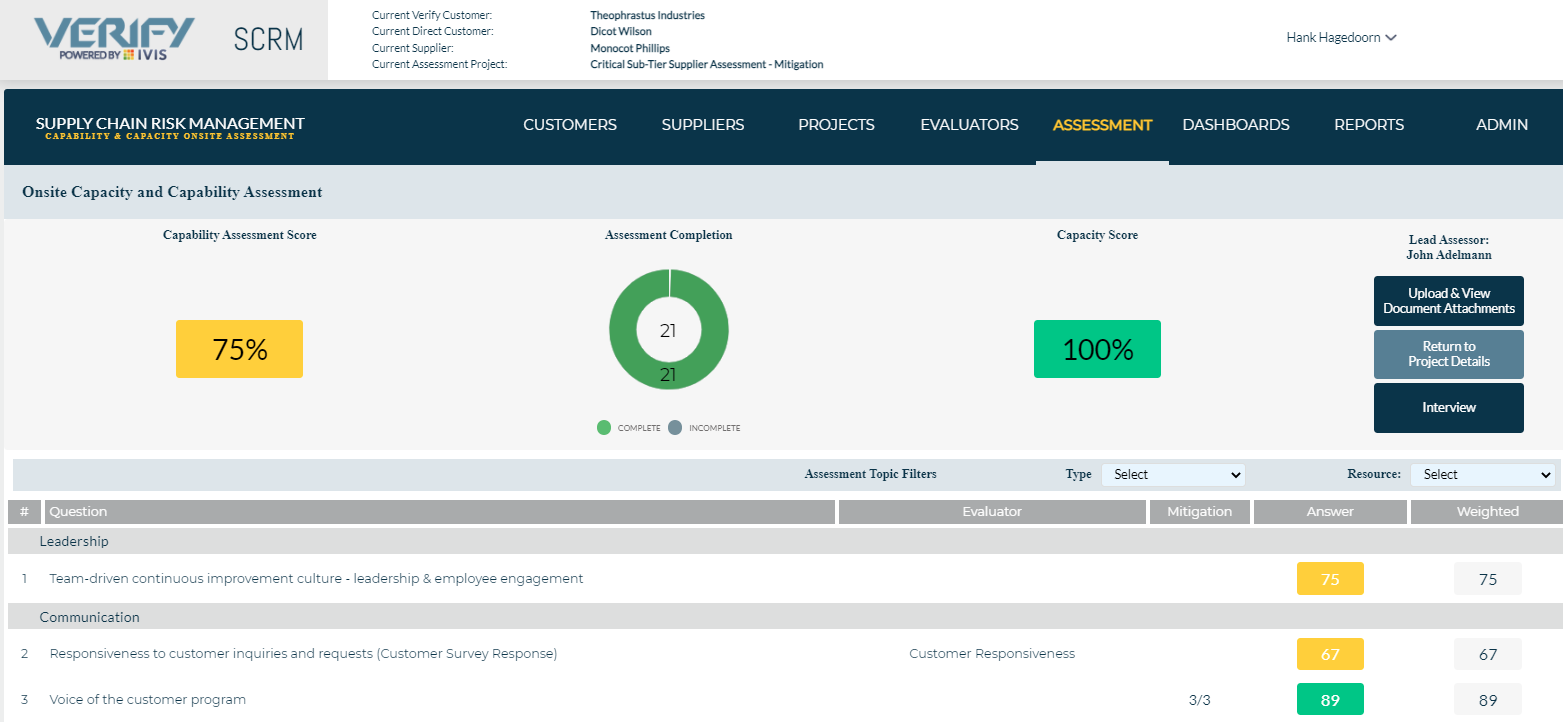Click the green 100% Capacity Score badge
1563x722 pixels.
click(x=1097, y=349)
